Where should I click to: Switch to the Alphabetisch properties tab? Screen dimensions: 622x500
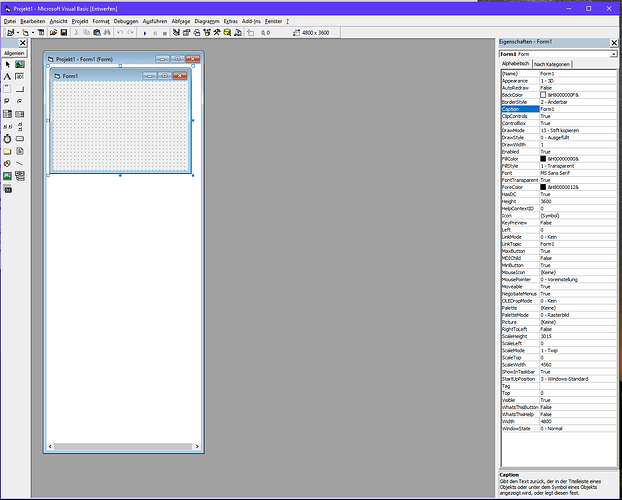(x=515, y=63)
